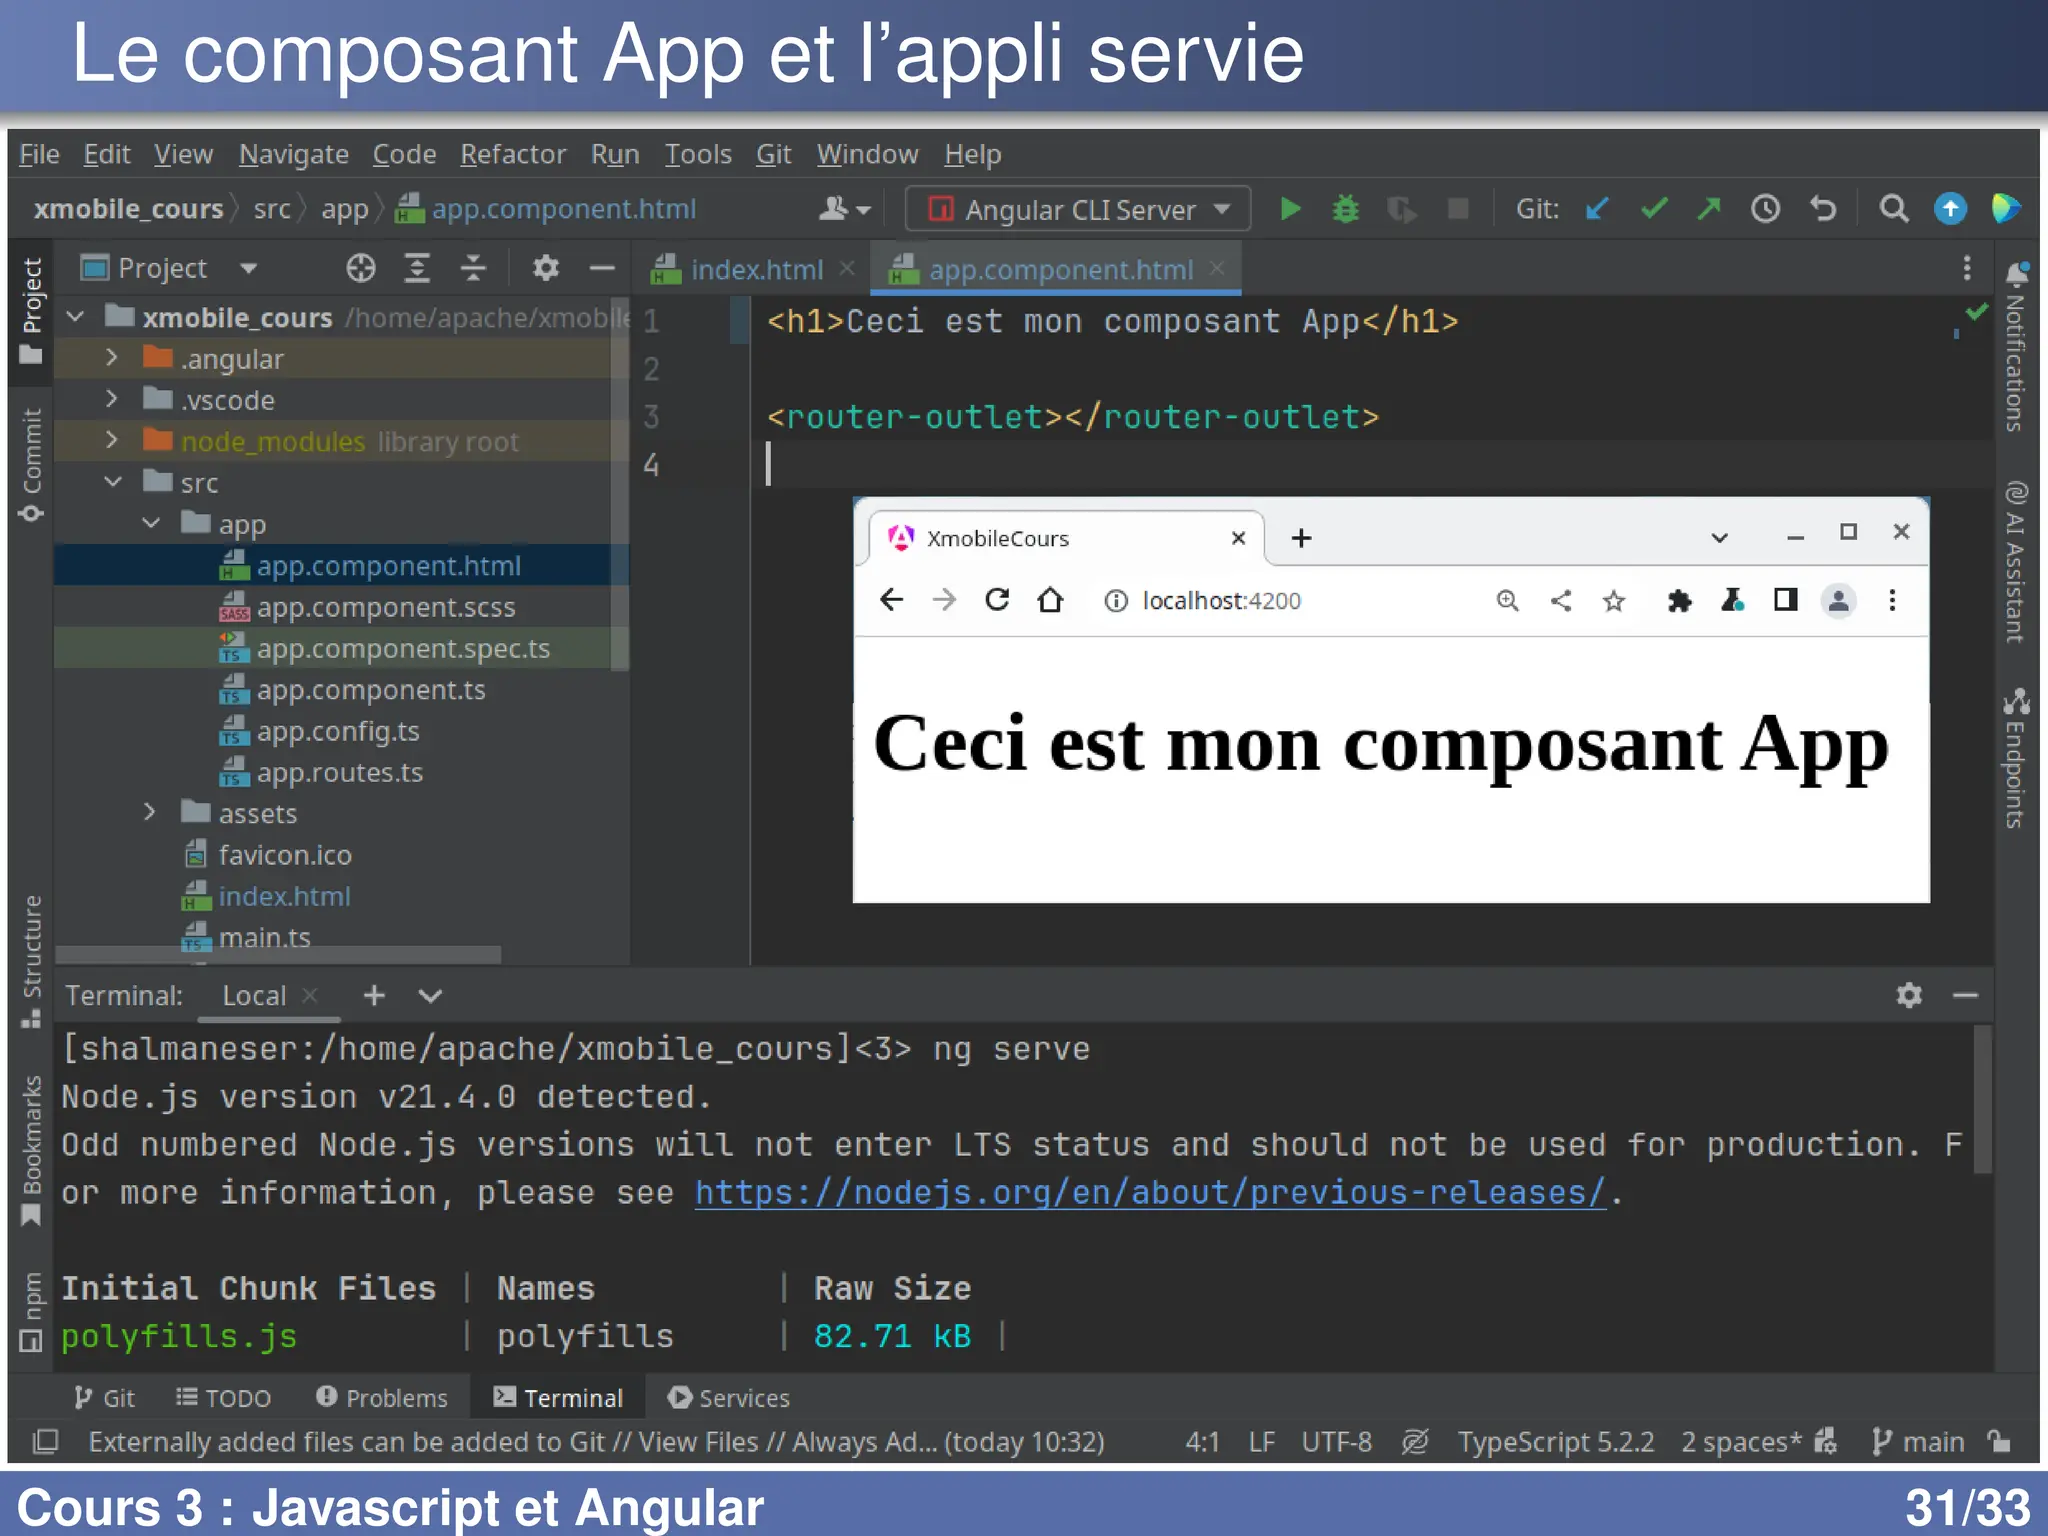Click the green Debug bug icon
Viewport: 2048px width, 1536px height.
[1346, 209]
